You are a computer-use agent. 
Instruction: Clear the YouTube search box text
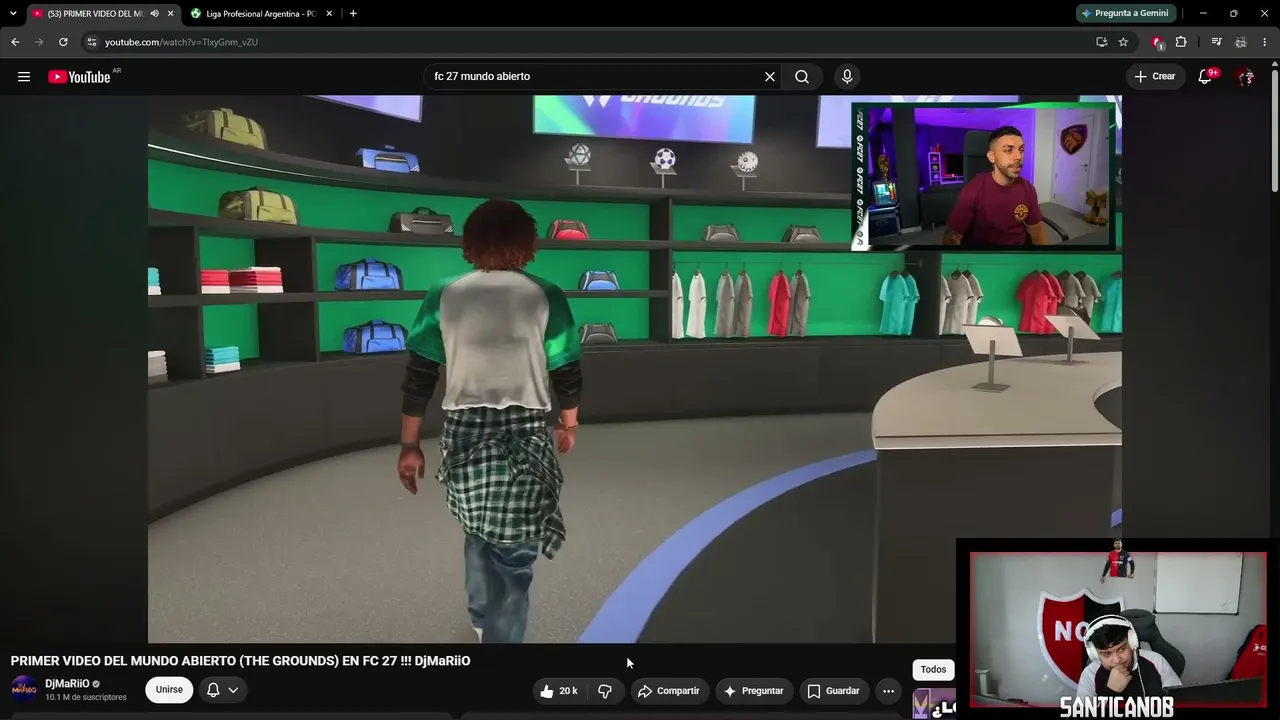tap(770, 77)
